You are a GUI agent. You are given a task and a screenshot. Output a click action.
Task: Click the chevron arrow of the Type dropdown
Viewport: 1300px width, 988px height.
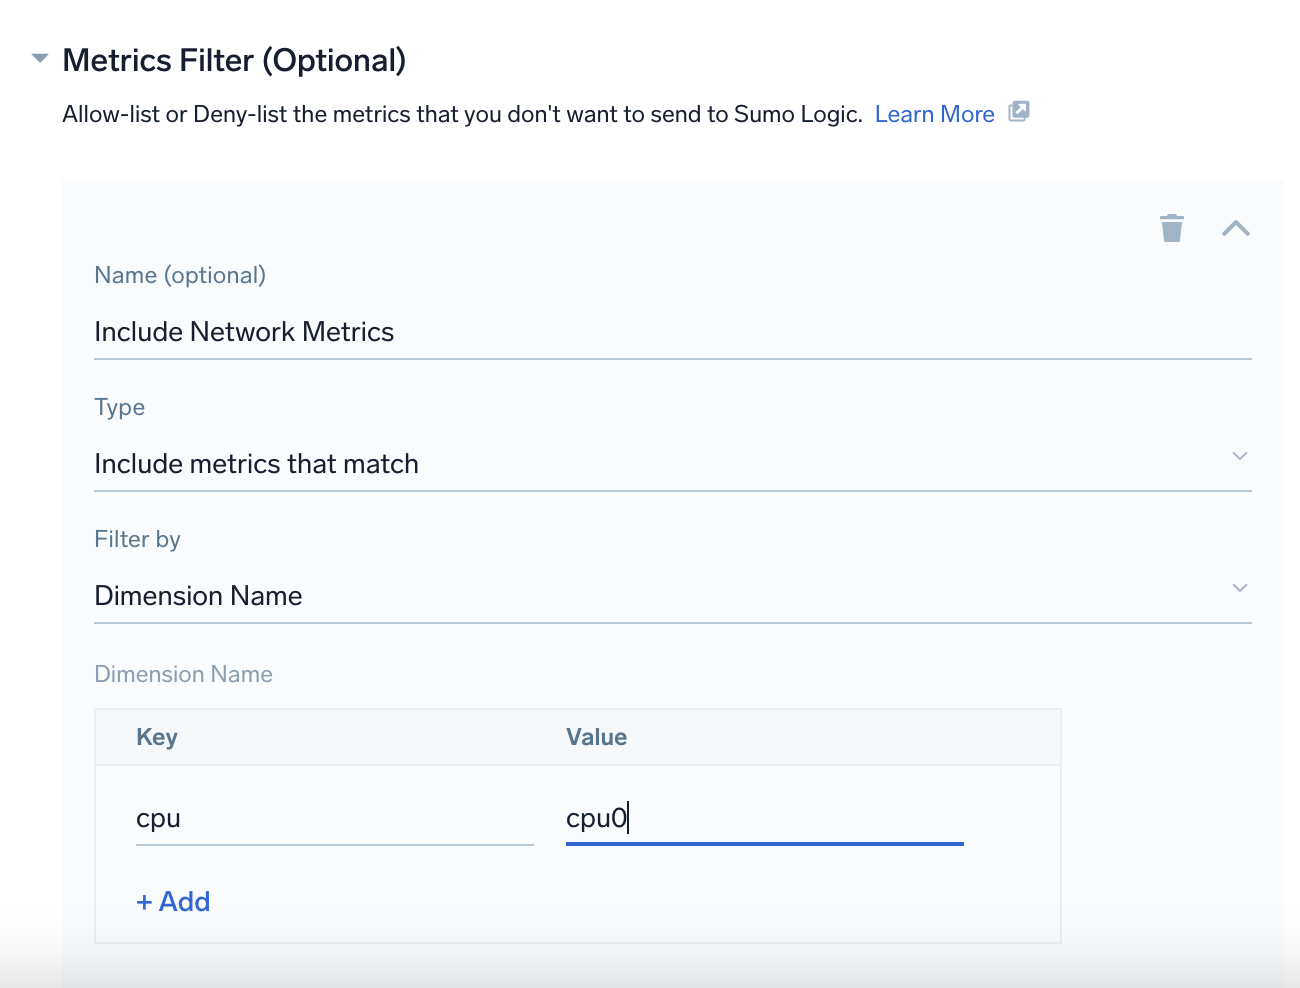click(1239, 456)
